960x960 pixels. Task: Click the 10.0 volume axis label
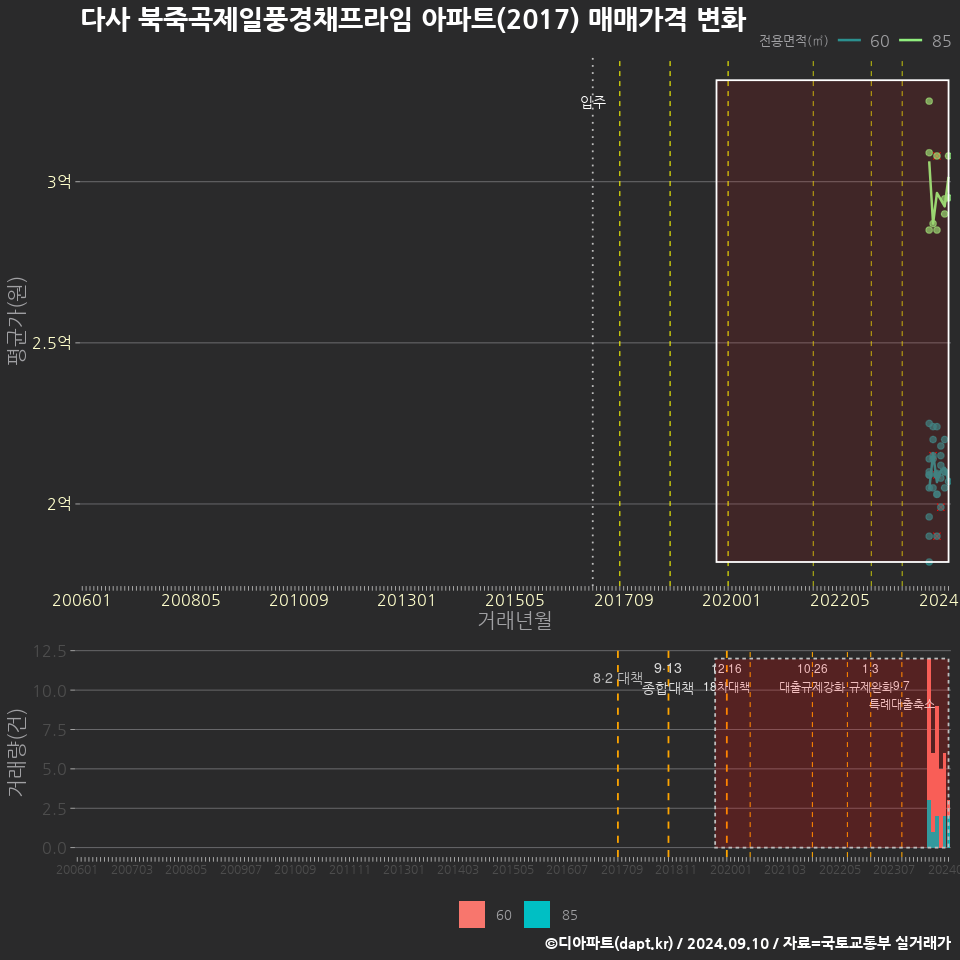pos(50,691)
